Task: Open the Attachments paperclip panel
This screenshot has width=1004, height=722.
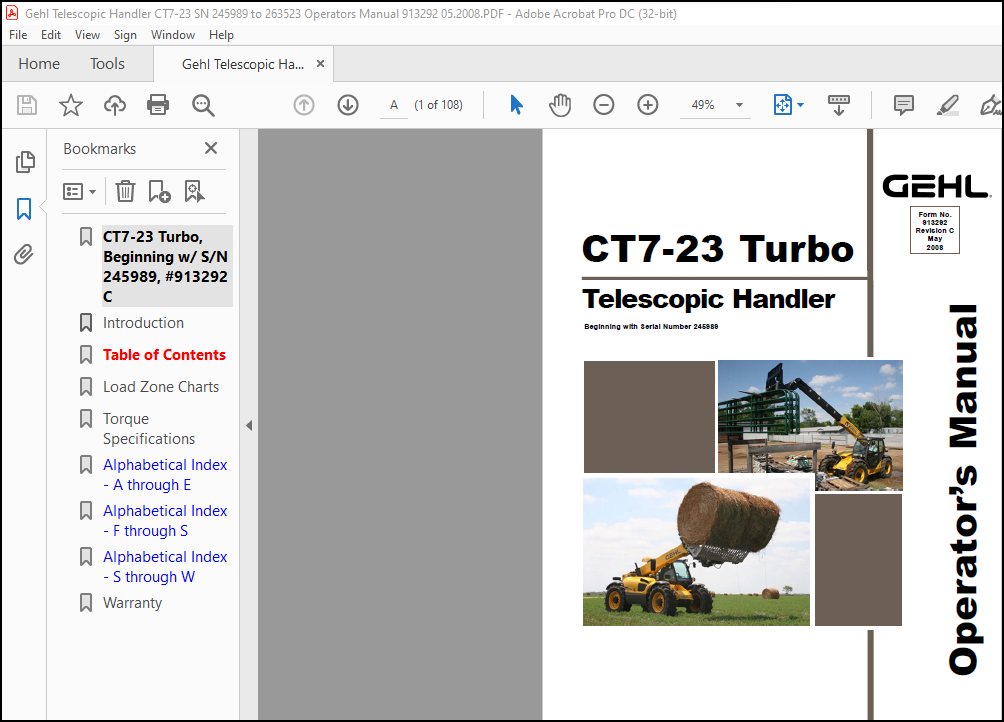Action: coord(24,255)
